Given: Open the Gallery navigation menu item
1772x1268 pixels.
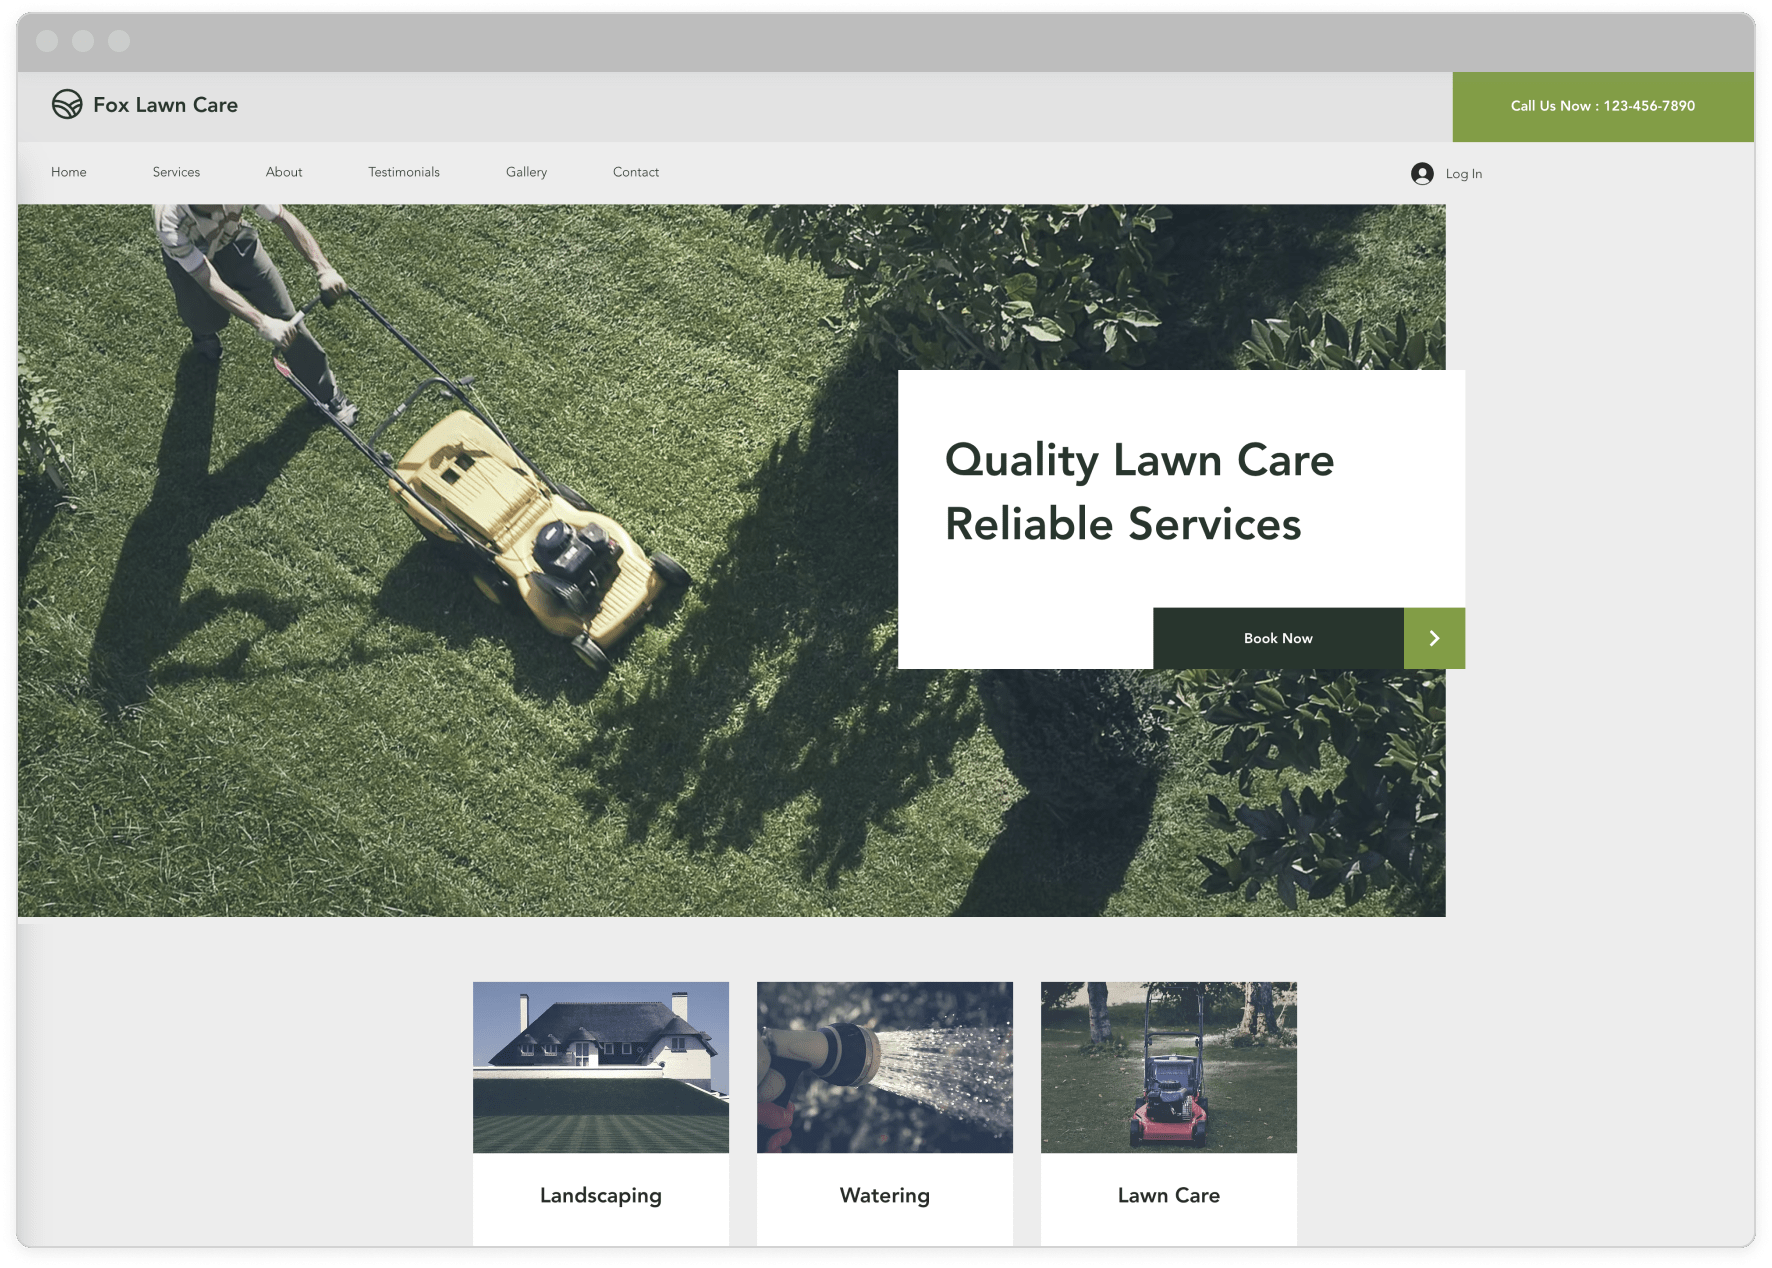Looking at the screenshot, I should [525, 172].
